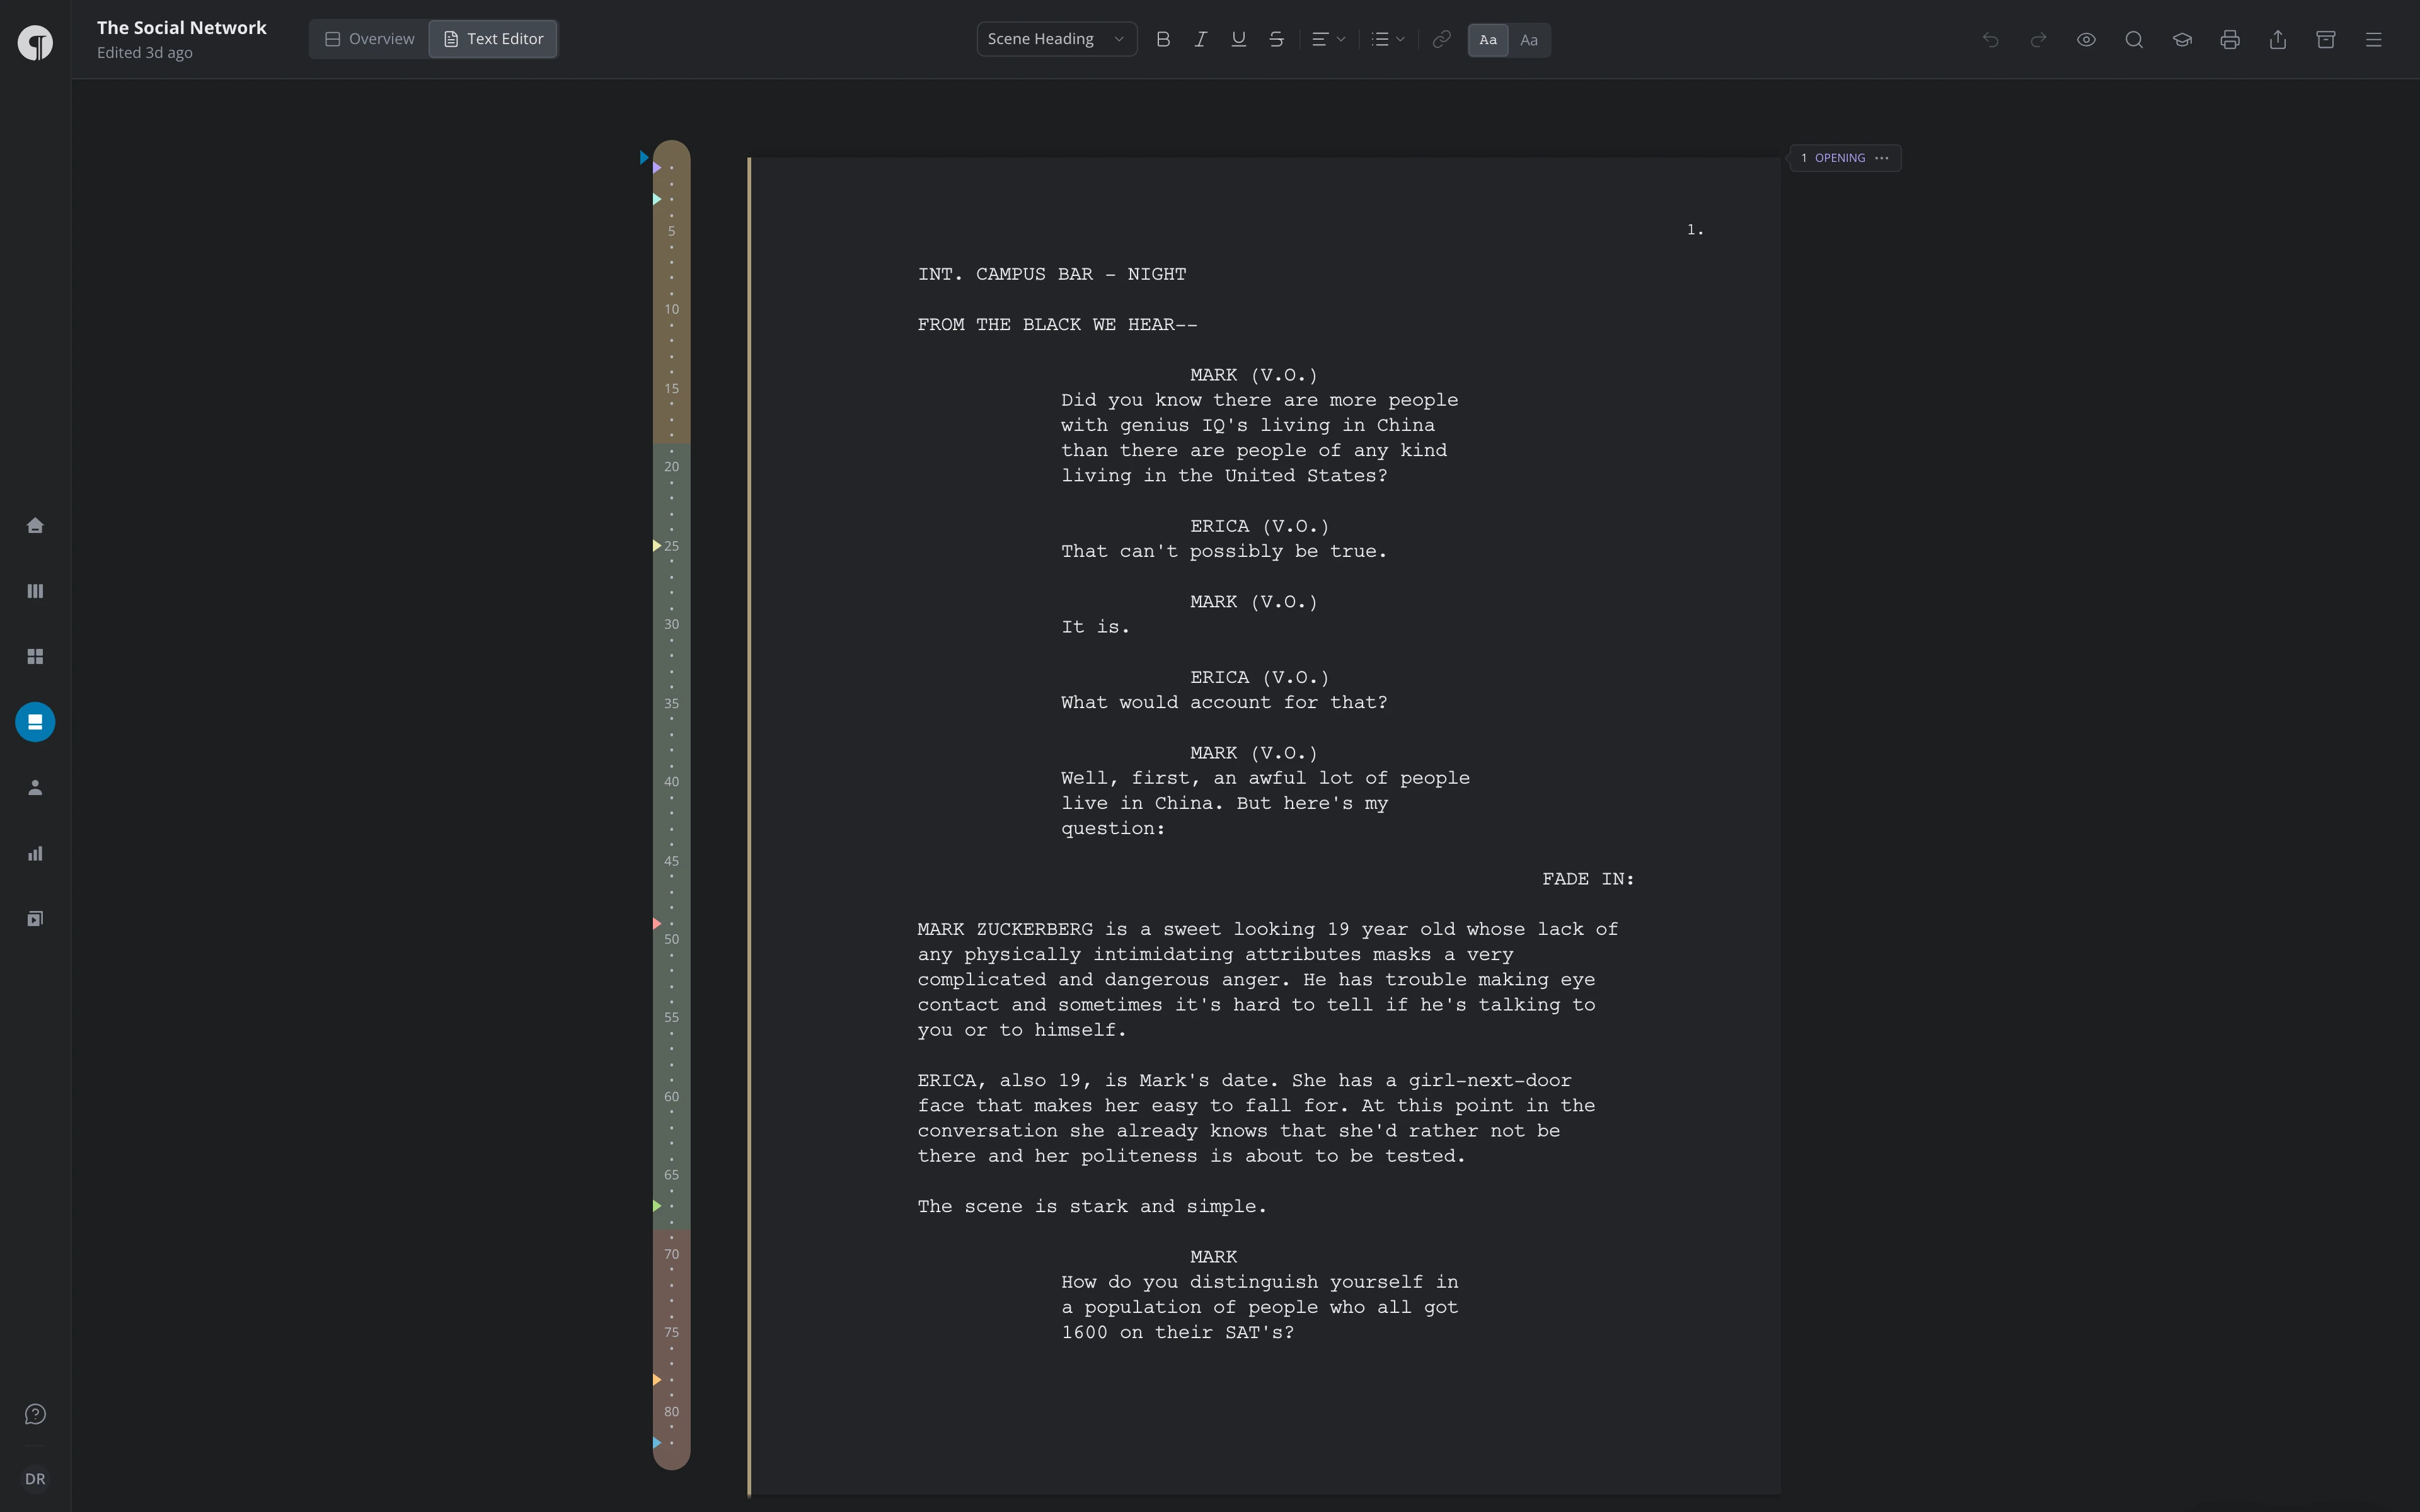Open the OPENING tag ellipsis menu
Viewport: 2420px width, 1512px height.
[1882, 158]
